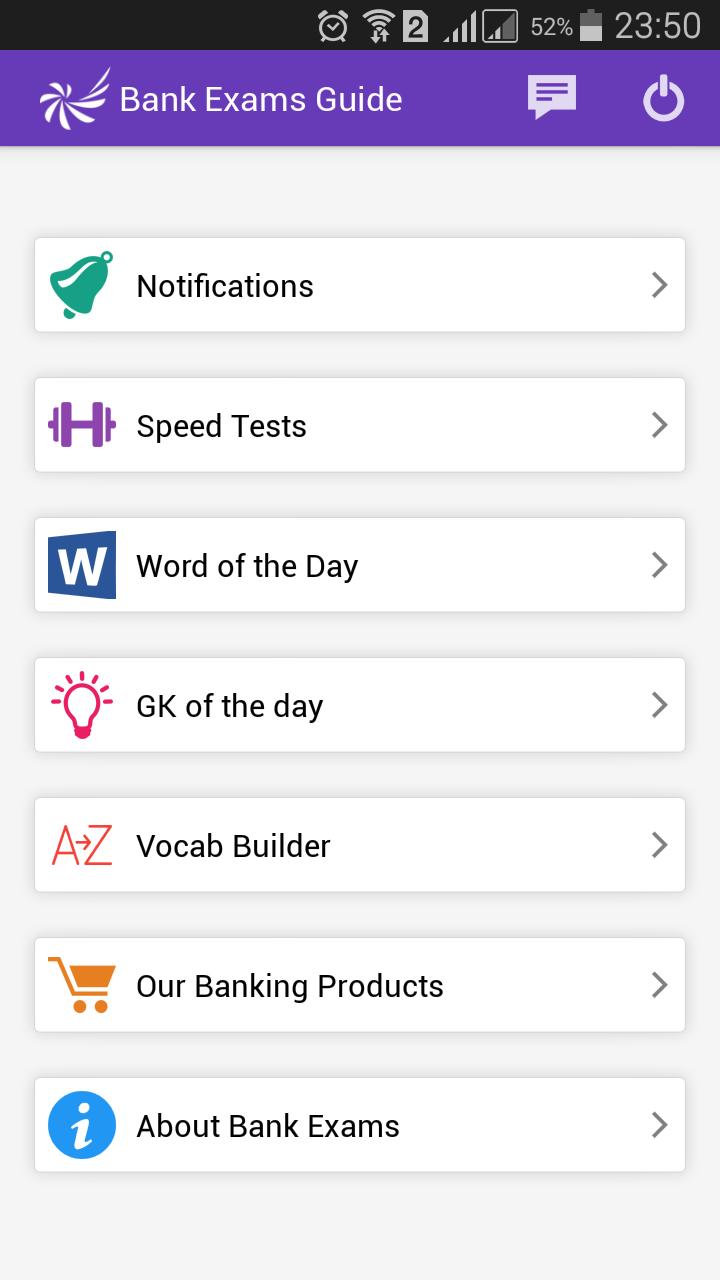Tap the chevron on Speed Tests row

659,425
